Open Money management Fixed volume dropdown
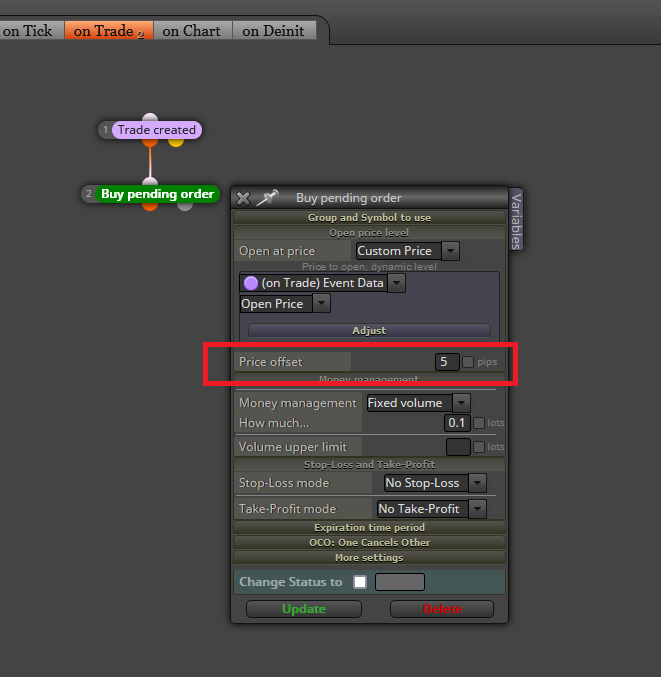Image resolution: width=661 pixels, height=677 pixels. [x=418, y=403]
